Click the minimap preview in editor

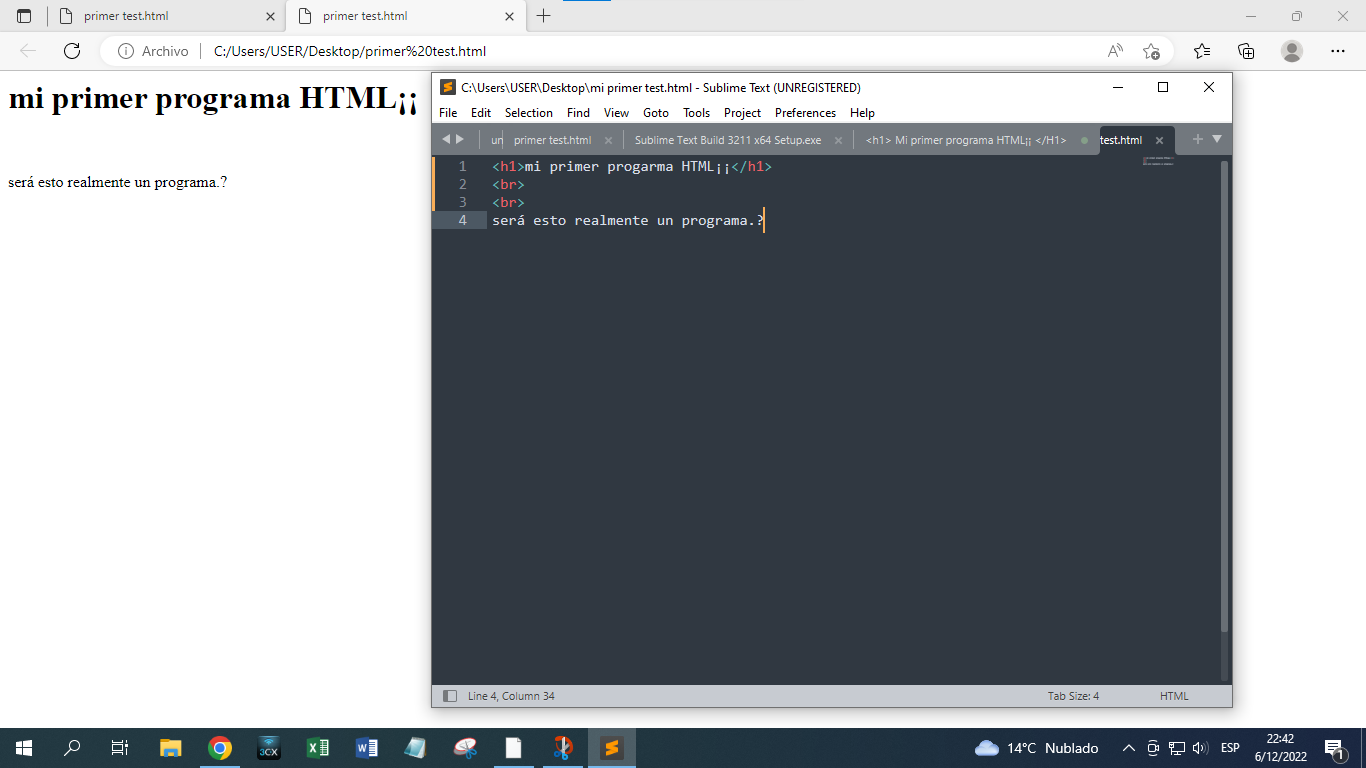[1158, 161]
